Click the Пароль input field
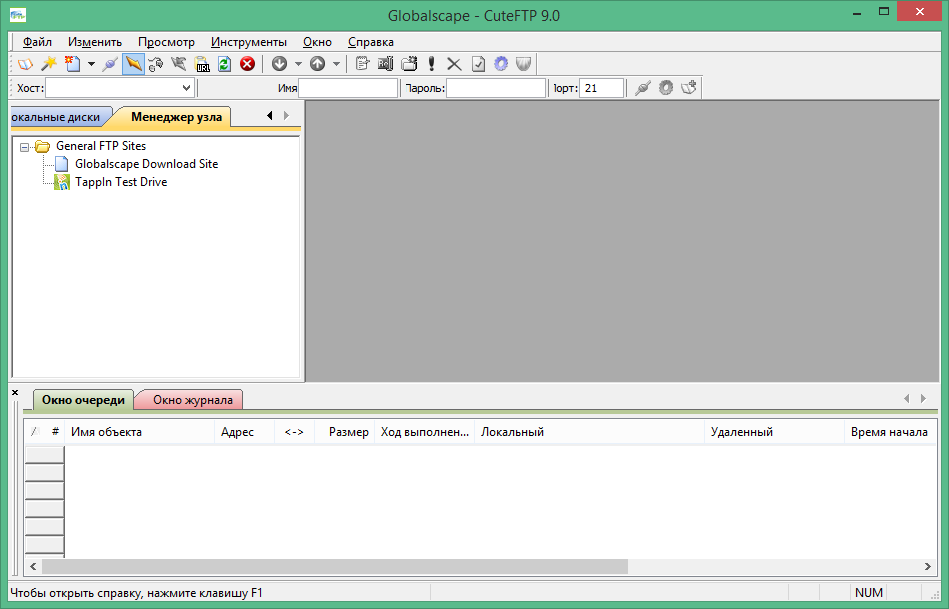Image resolution: width=949 pixels, height=609 pixels. (x=496, y=88)
